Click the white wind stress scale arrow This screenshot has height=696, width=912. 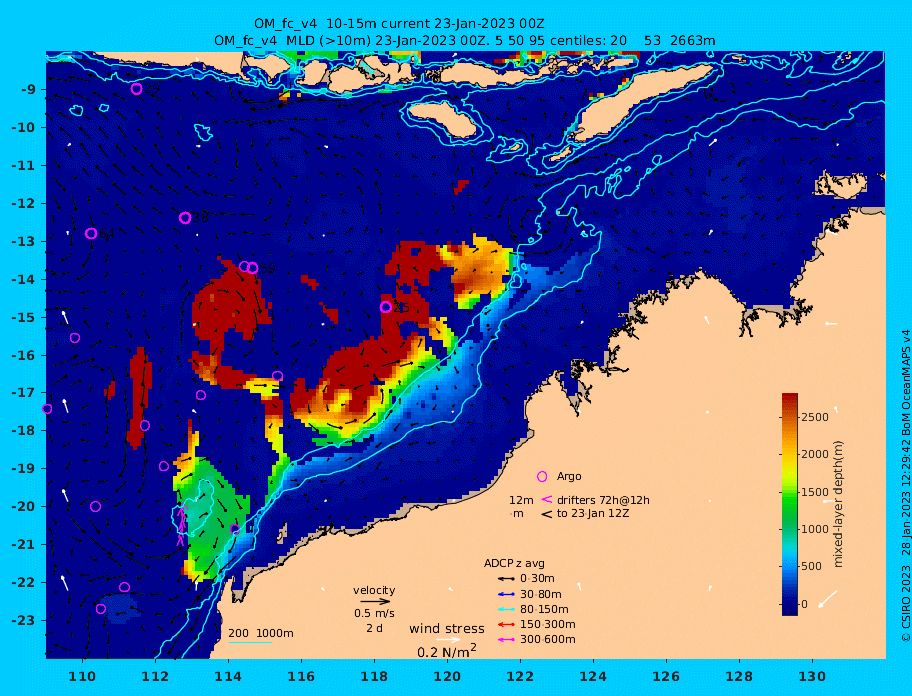pos(449,640)
